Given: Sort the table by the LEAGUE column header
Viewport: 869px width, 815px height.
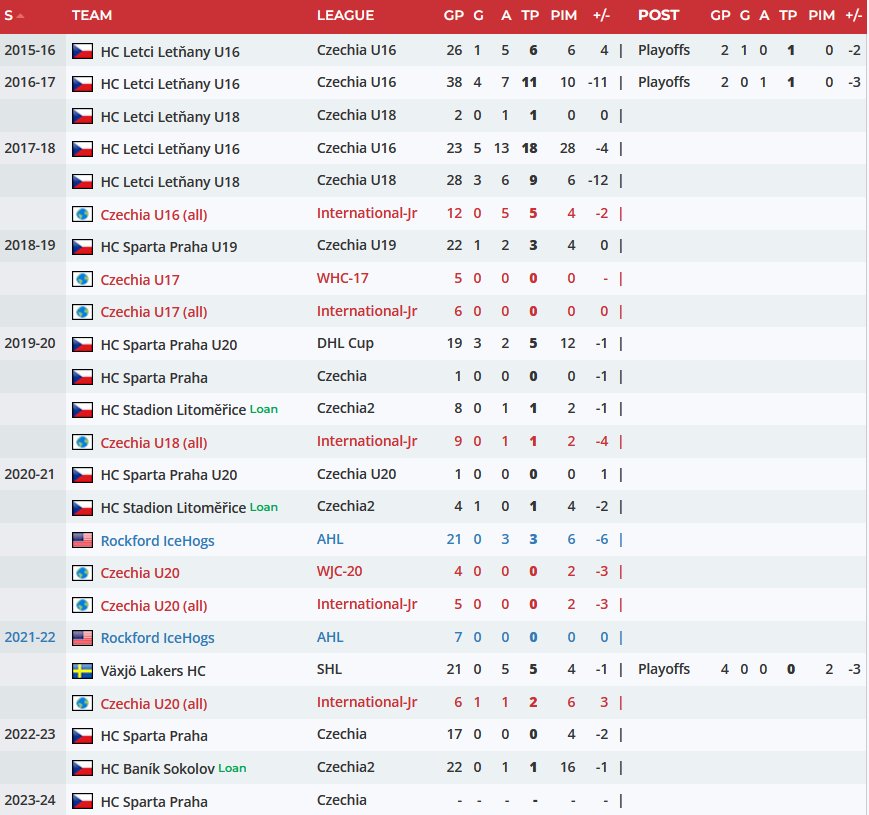Looking at the screenshot, I should coord(345,16).
